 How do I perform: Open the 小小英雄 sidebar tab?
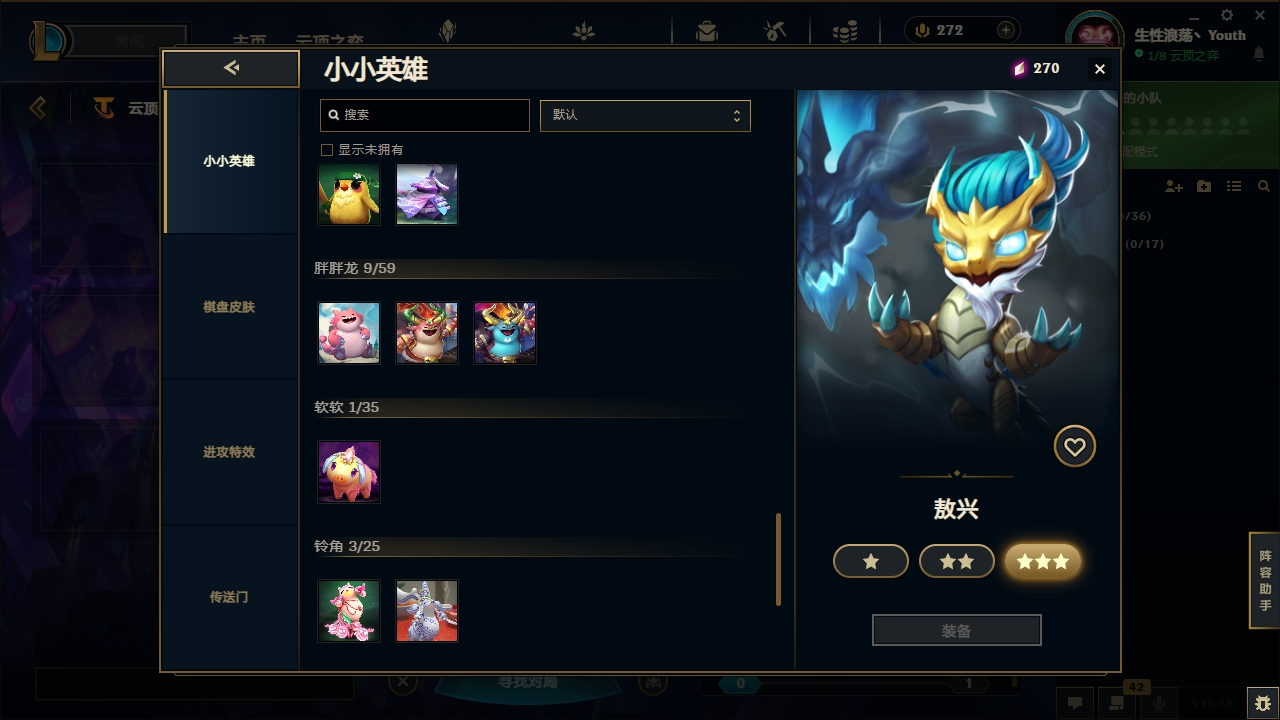(230, 161)
